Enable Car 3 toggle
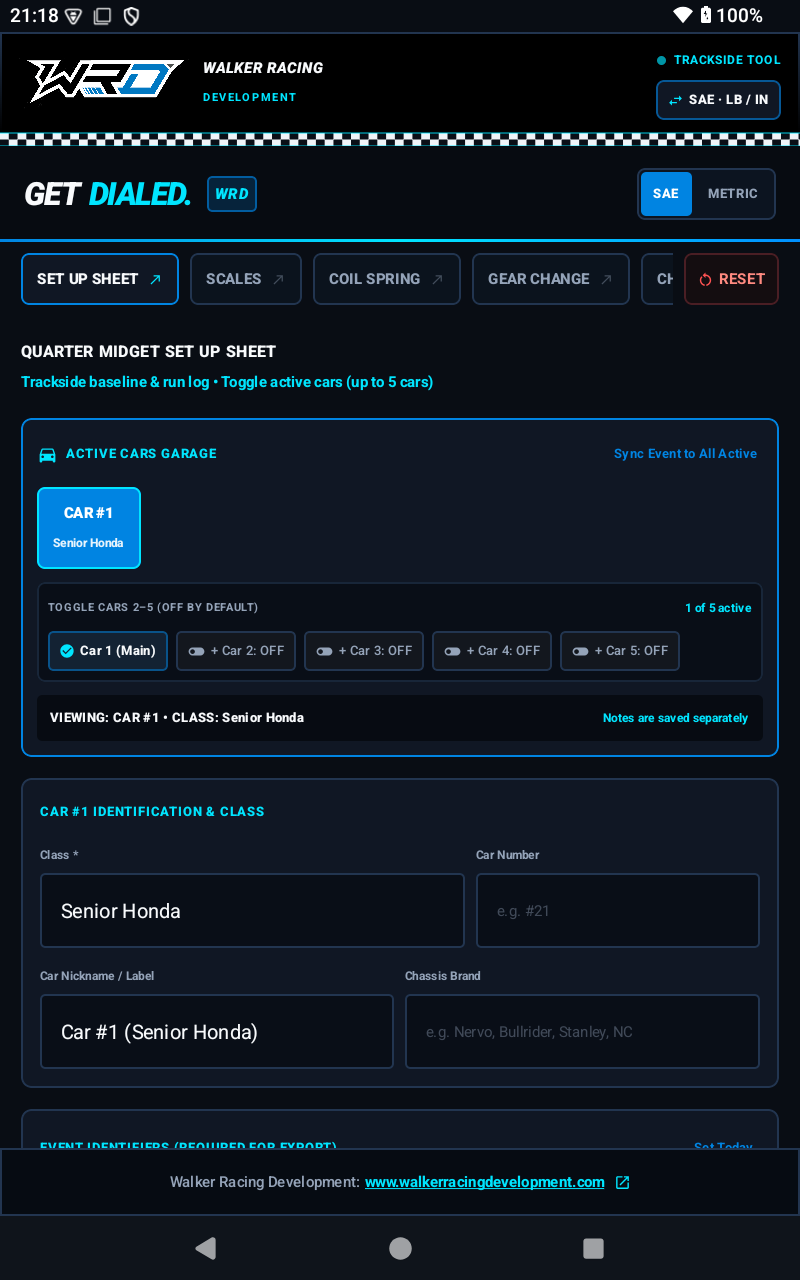800x1280 pixels. point(364,651)
